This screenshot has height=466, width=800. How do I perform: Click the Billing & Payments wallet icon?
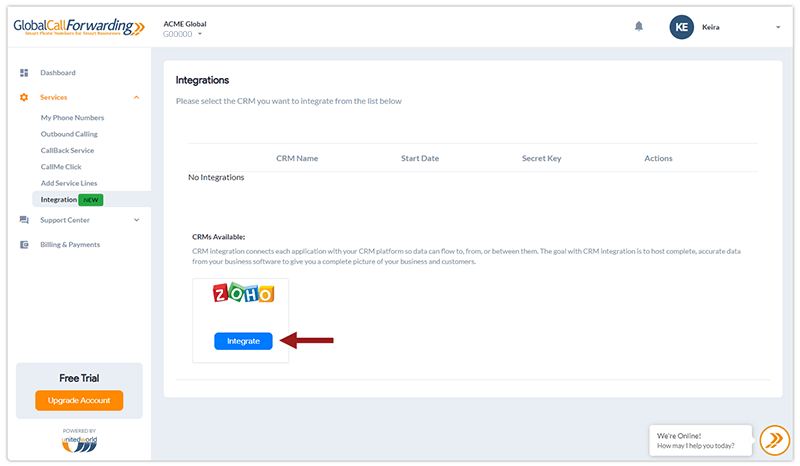tap(24, 244)
